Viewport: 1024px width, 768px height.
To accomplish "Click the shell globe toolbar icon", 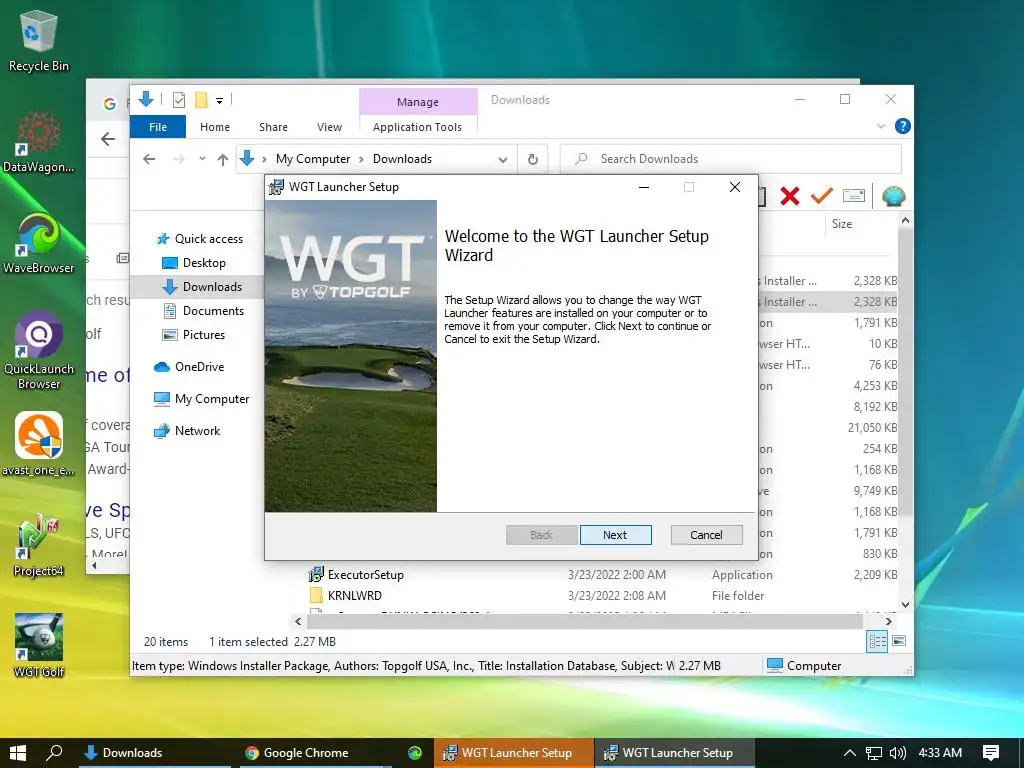I will (893, 195).
